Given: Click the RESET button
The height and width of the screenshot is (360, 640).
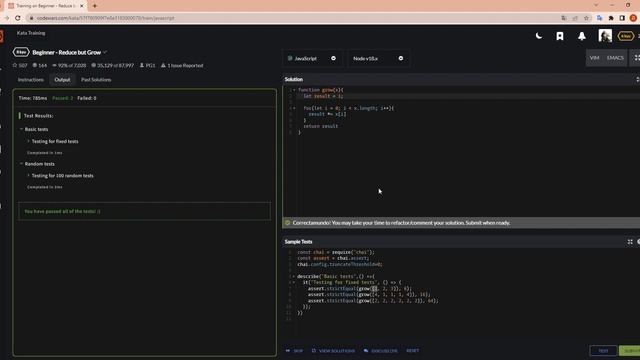Looking at the screenshot, I should coord(412,351).
